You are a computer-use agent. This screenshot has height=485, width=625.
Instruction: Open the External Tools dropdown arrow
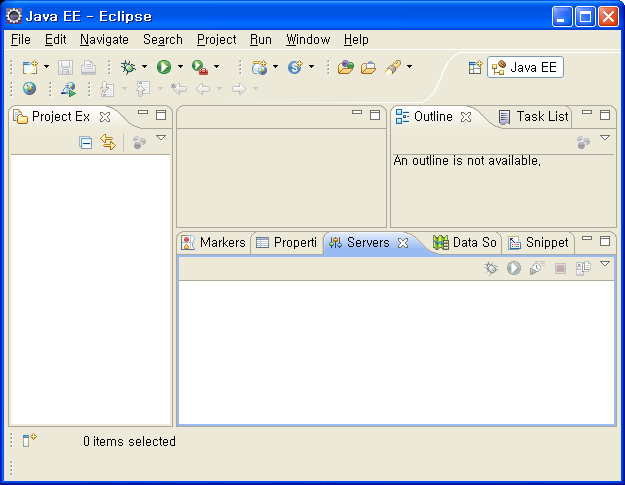[216, 67]
